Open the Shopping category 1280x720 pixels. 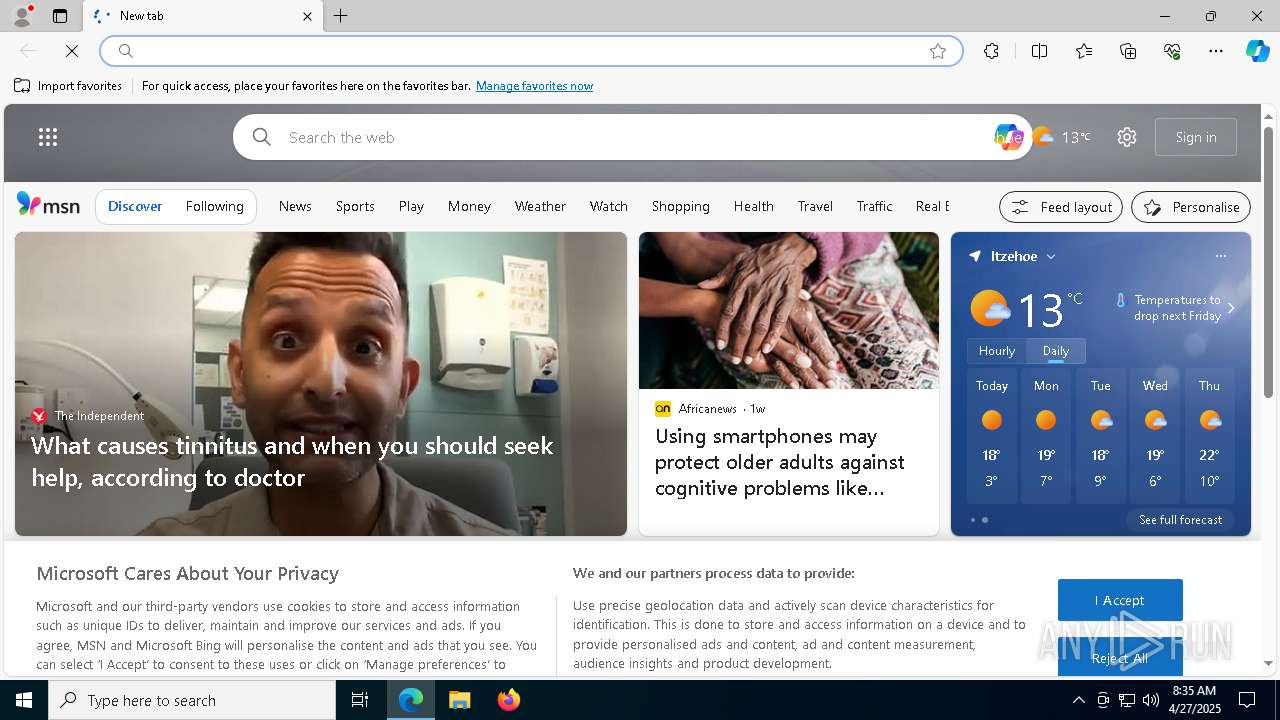pos(681,206)
